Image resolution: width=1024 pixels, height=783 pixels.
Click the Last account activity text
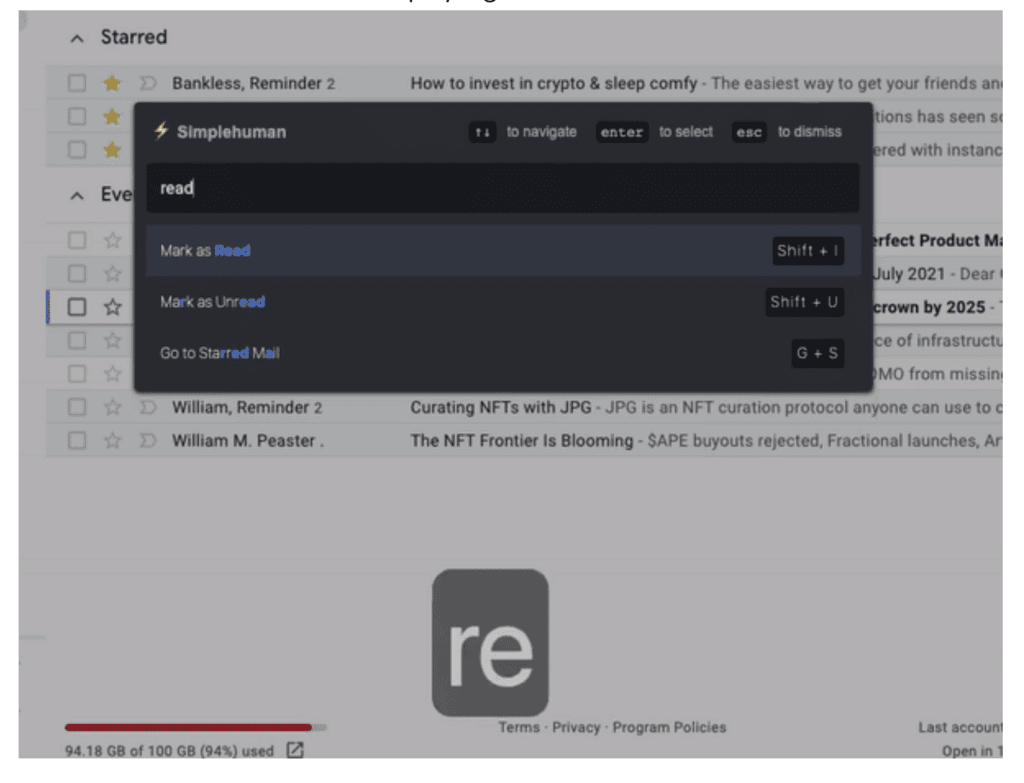click(x=960, y=727)
